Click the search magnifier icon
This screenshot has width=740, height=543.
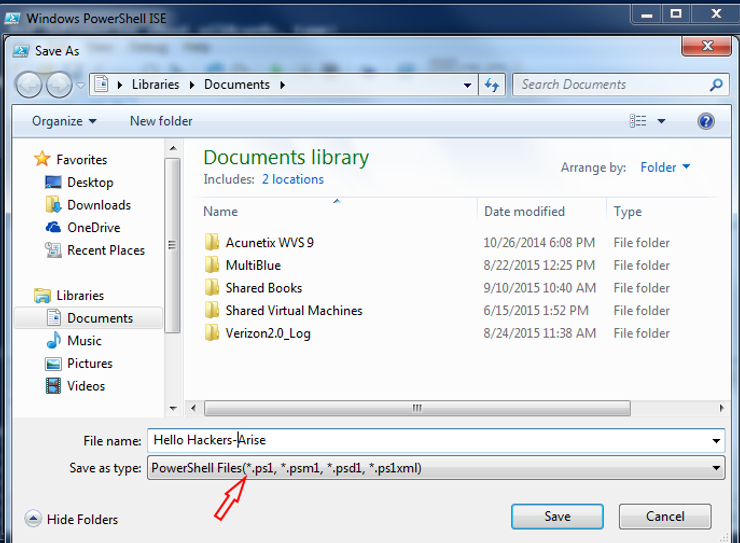716,85
